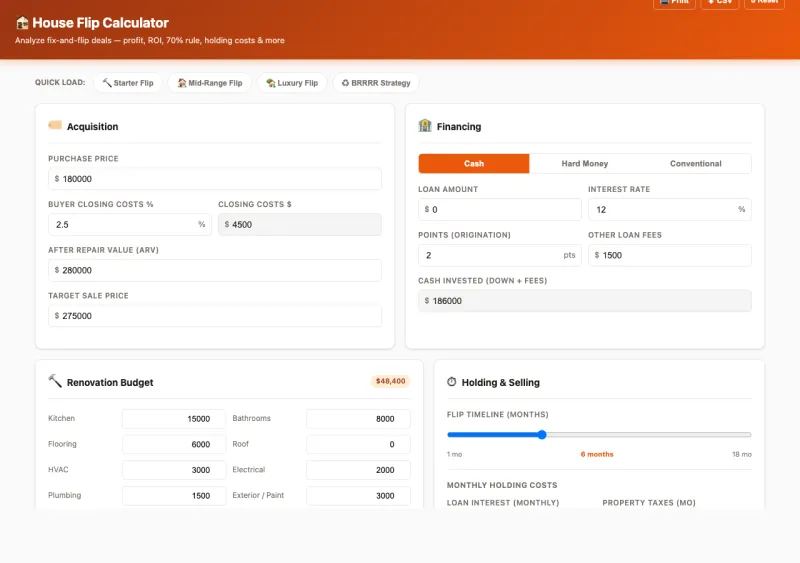Click the 'PROPERTY TAXES (MO)' label

tap(649, 503)
